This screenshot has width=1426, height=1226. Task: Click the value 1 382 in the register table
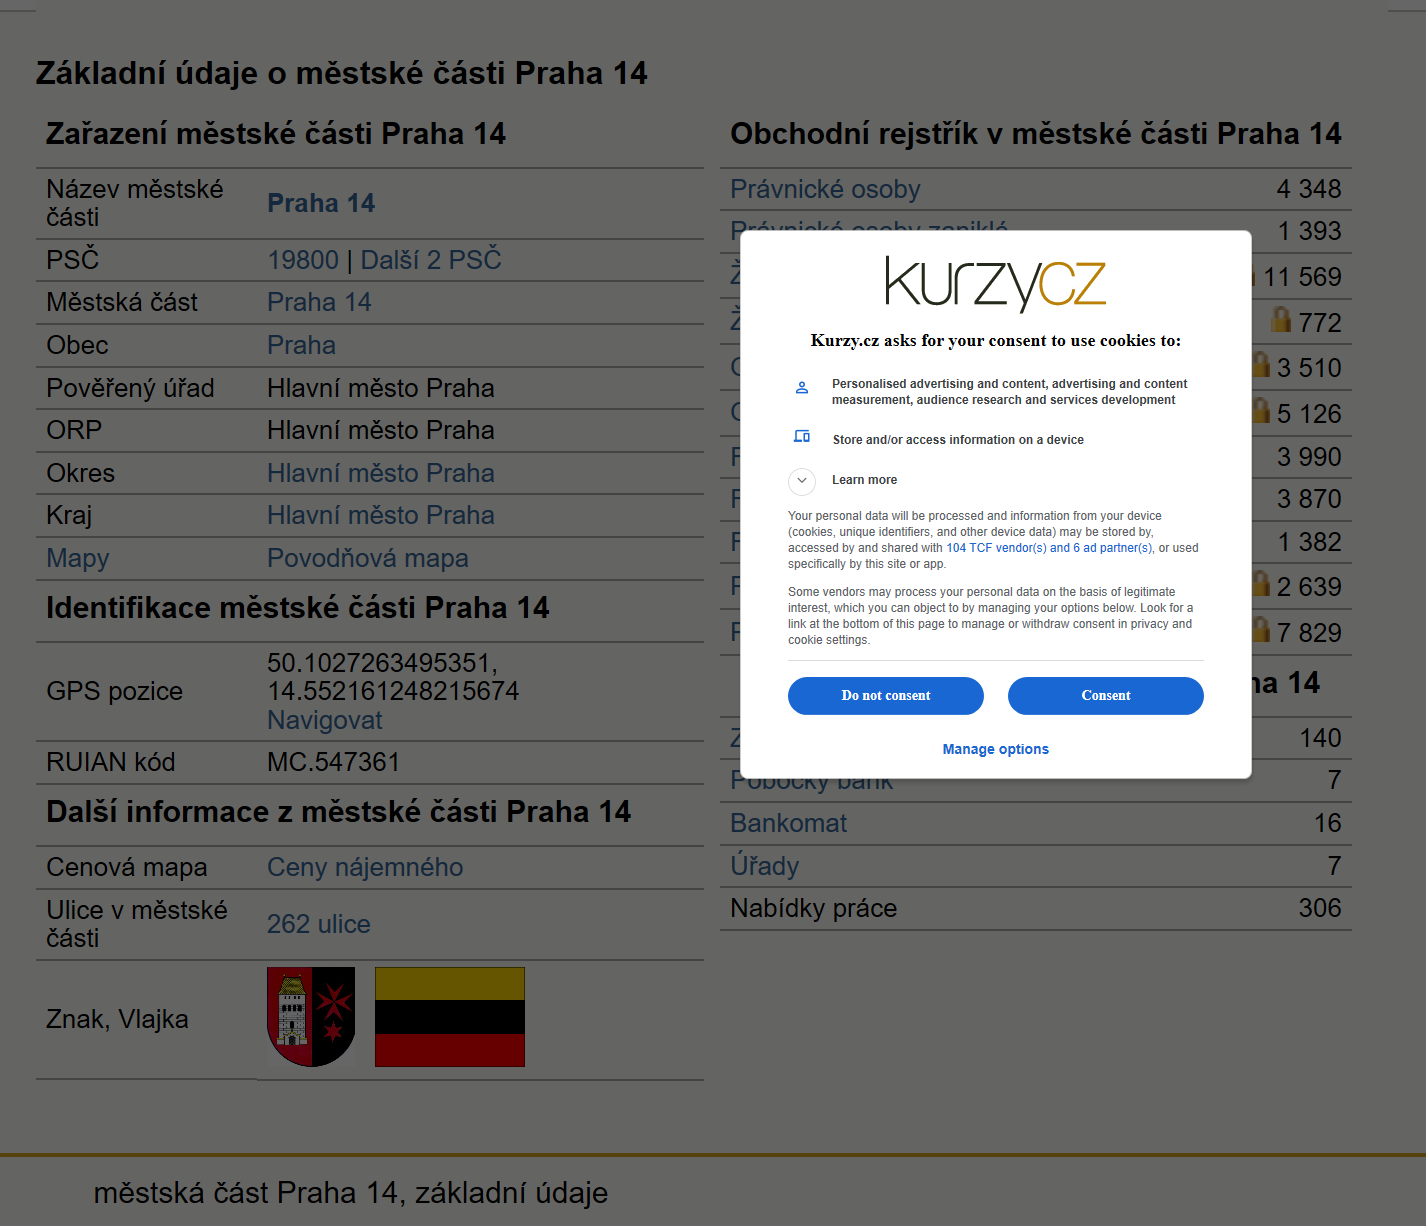coord(1309,542)
